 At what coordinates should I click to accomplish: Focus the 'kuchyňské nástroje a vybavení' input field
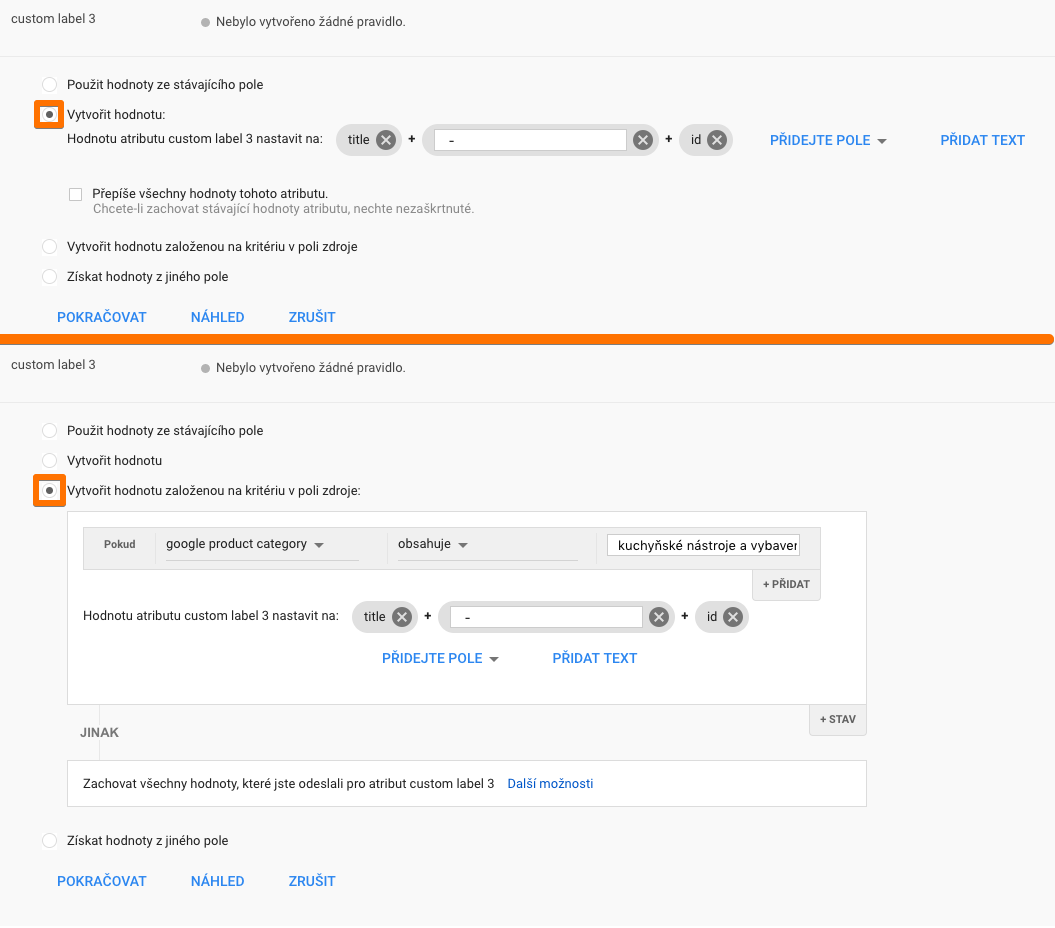pos(703,546)
